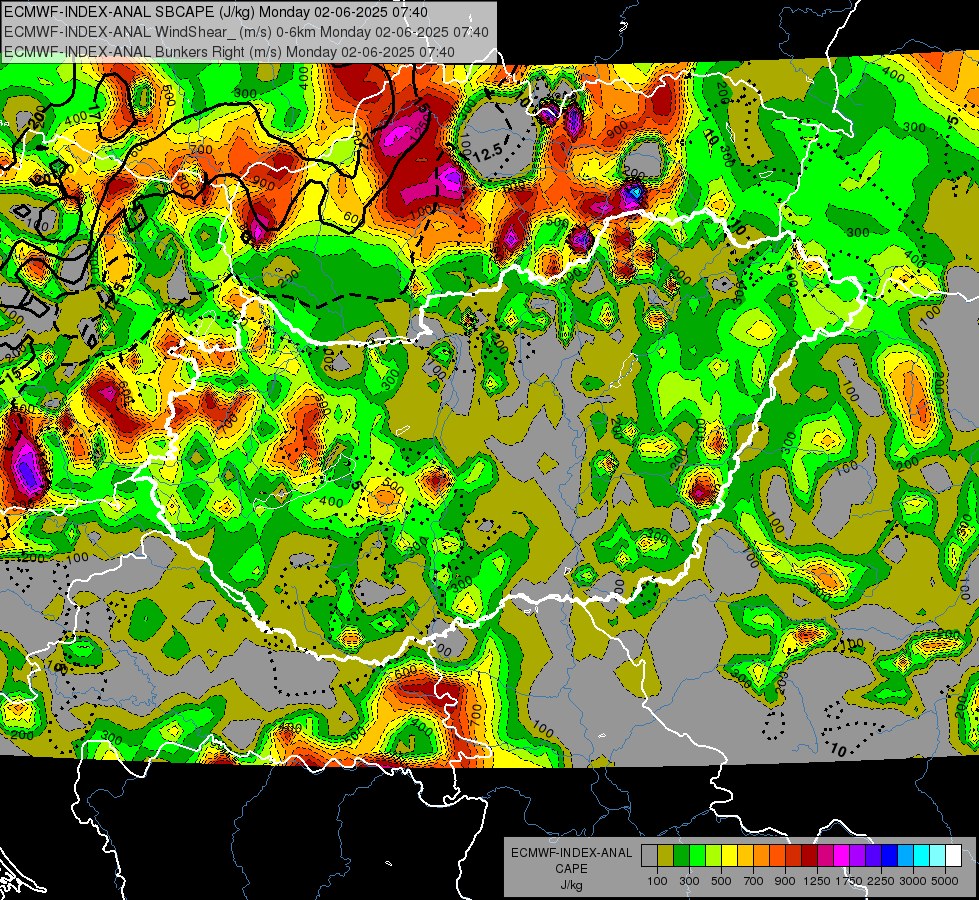Click the WindShear 0-6km header line
This screenshot has width=979, height=900.
click(x=246, y=32)
